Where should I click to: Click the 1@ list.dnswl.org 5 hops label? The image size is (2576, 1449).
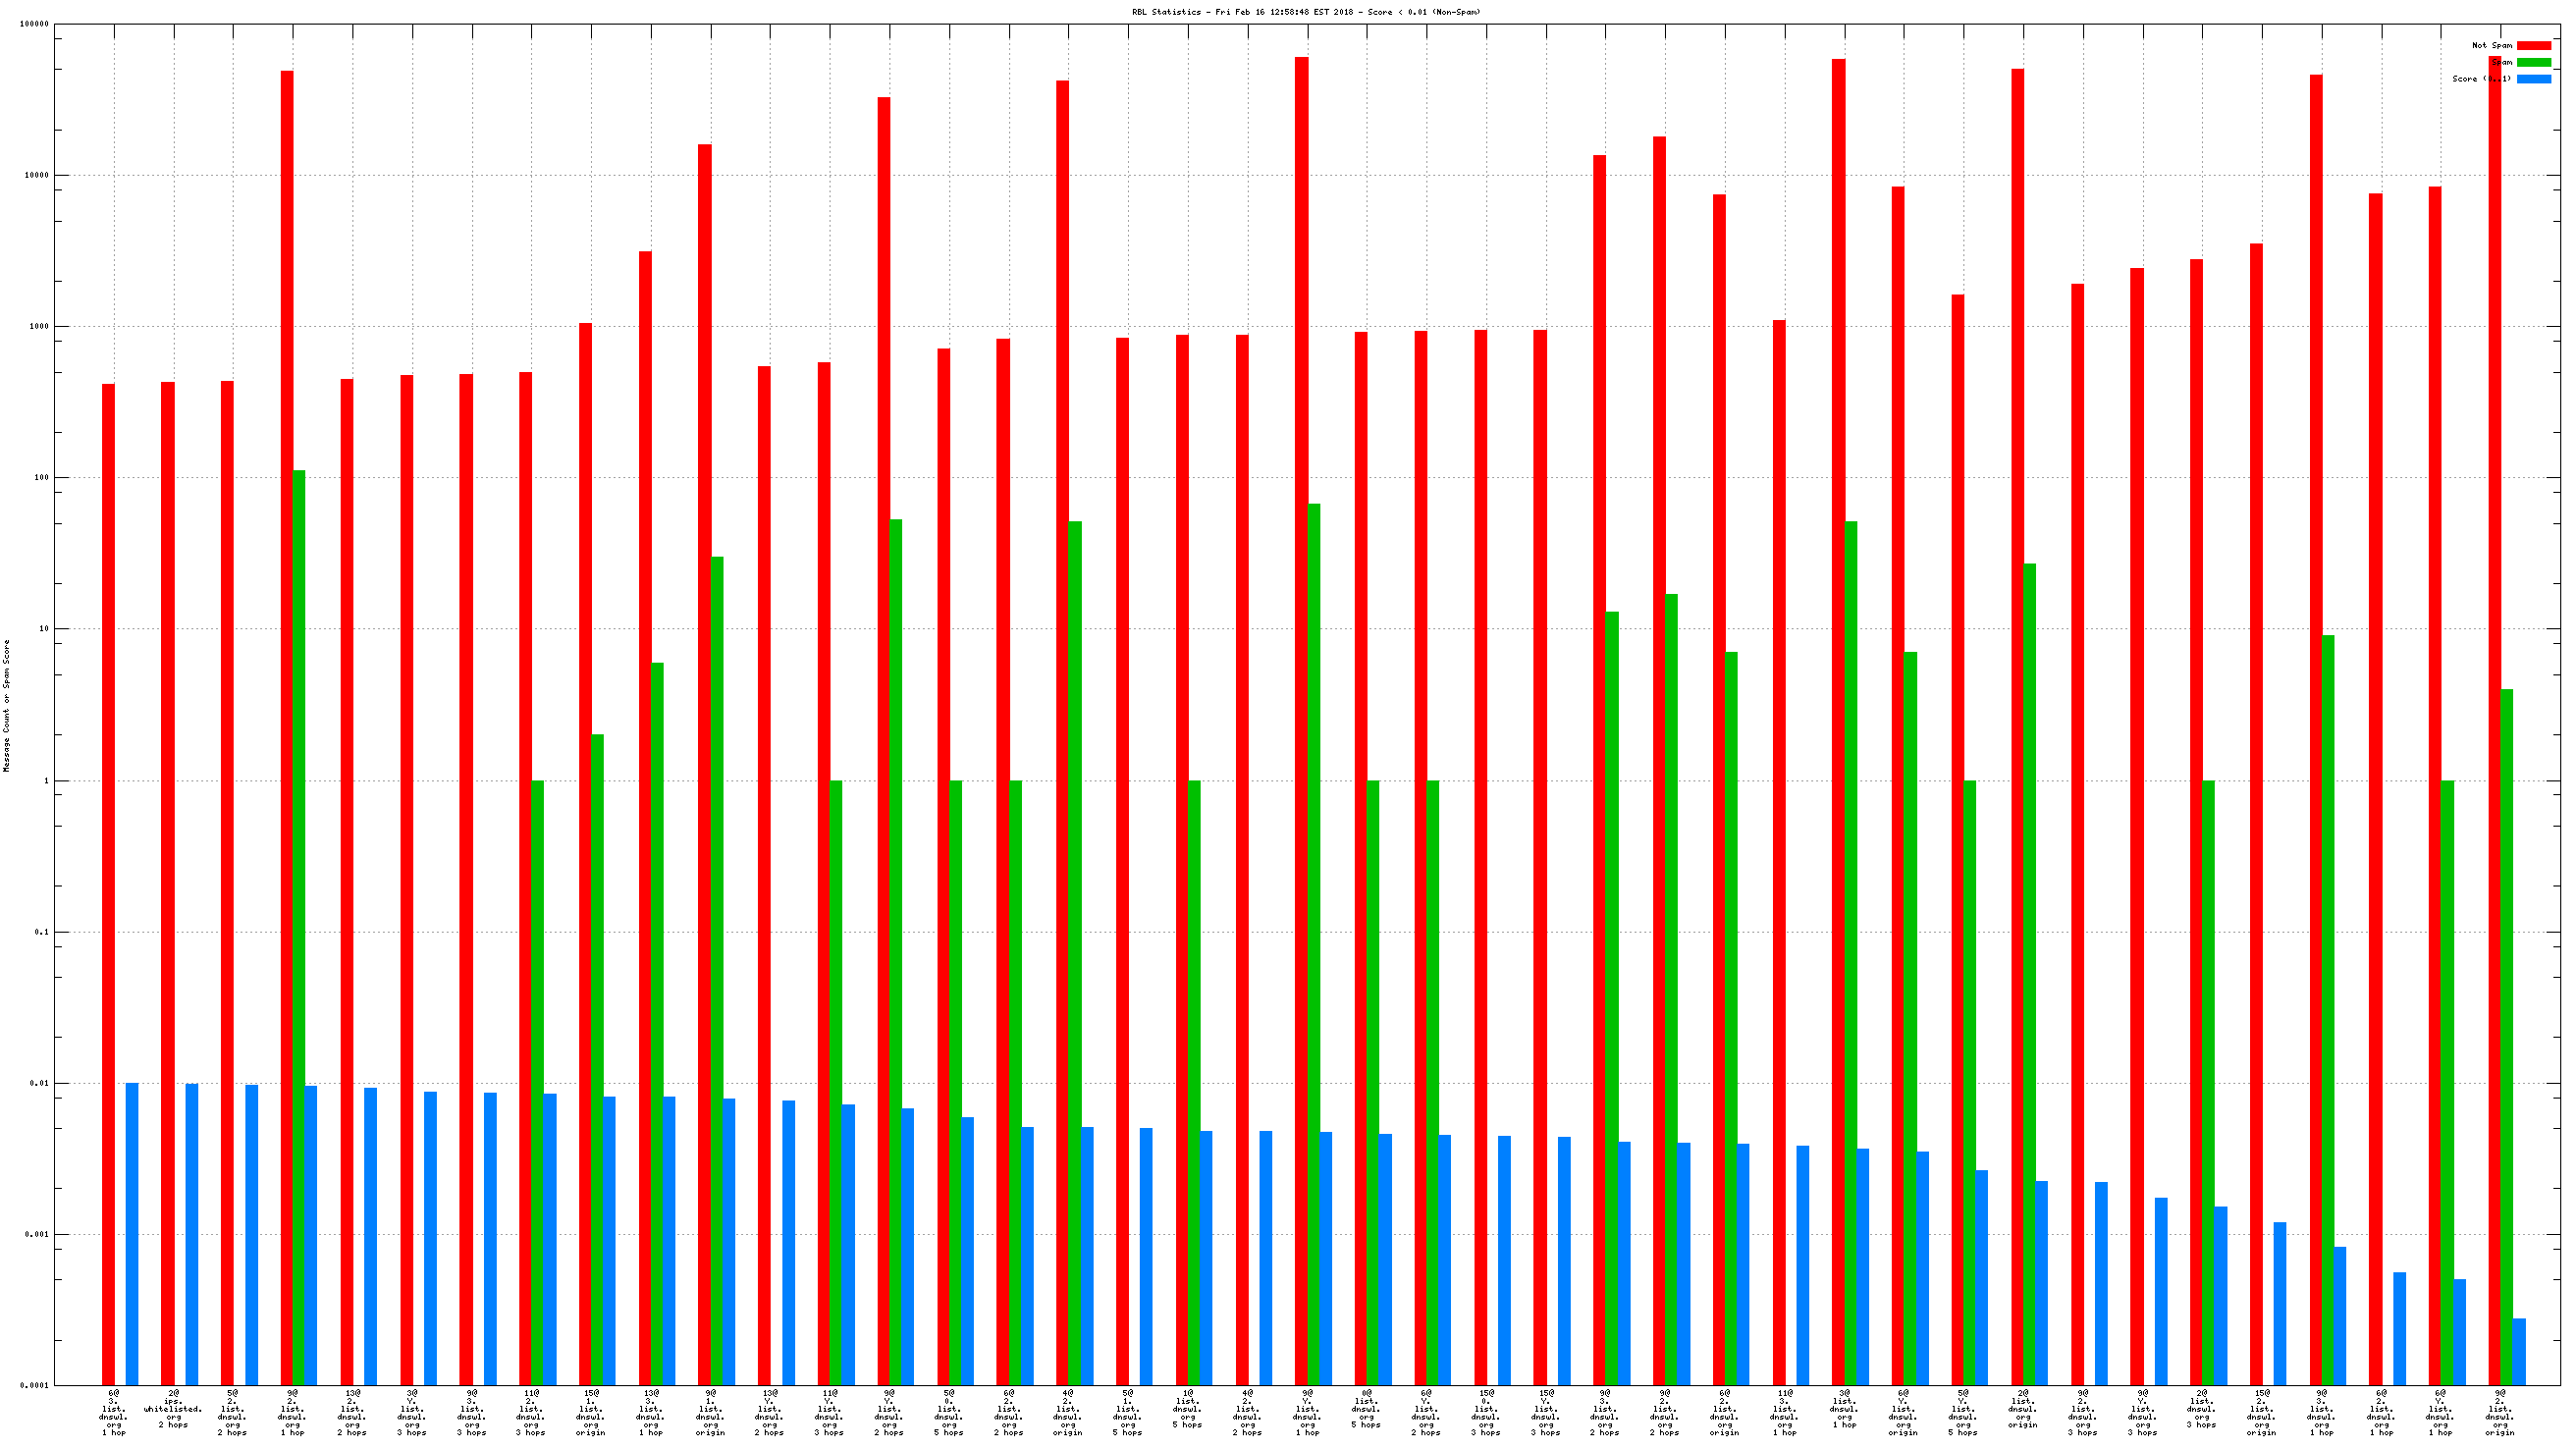1187,1407
